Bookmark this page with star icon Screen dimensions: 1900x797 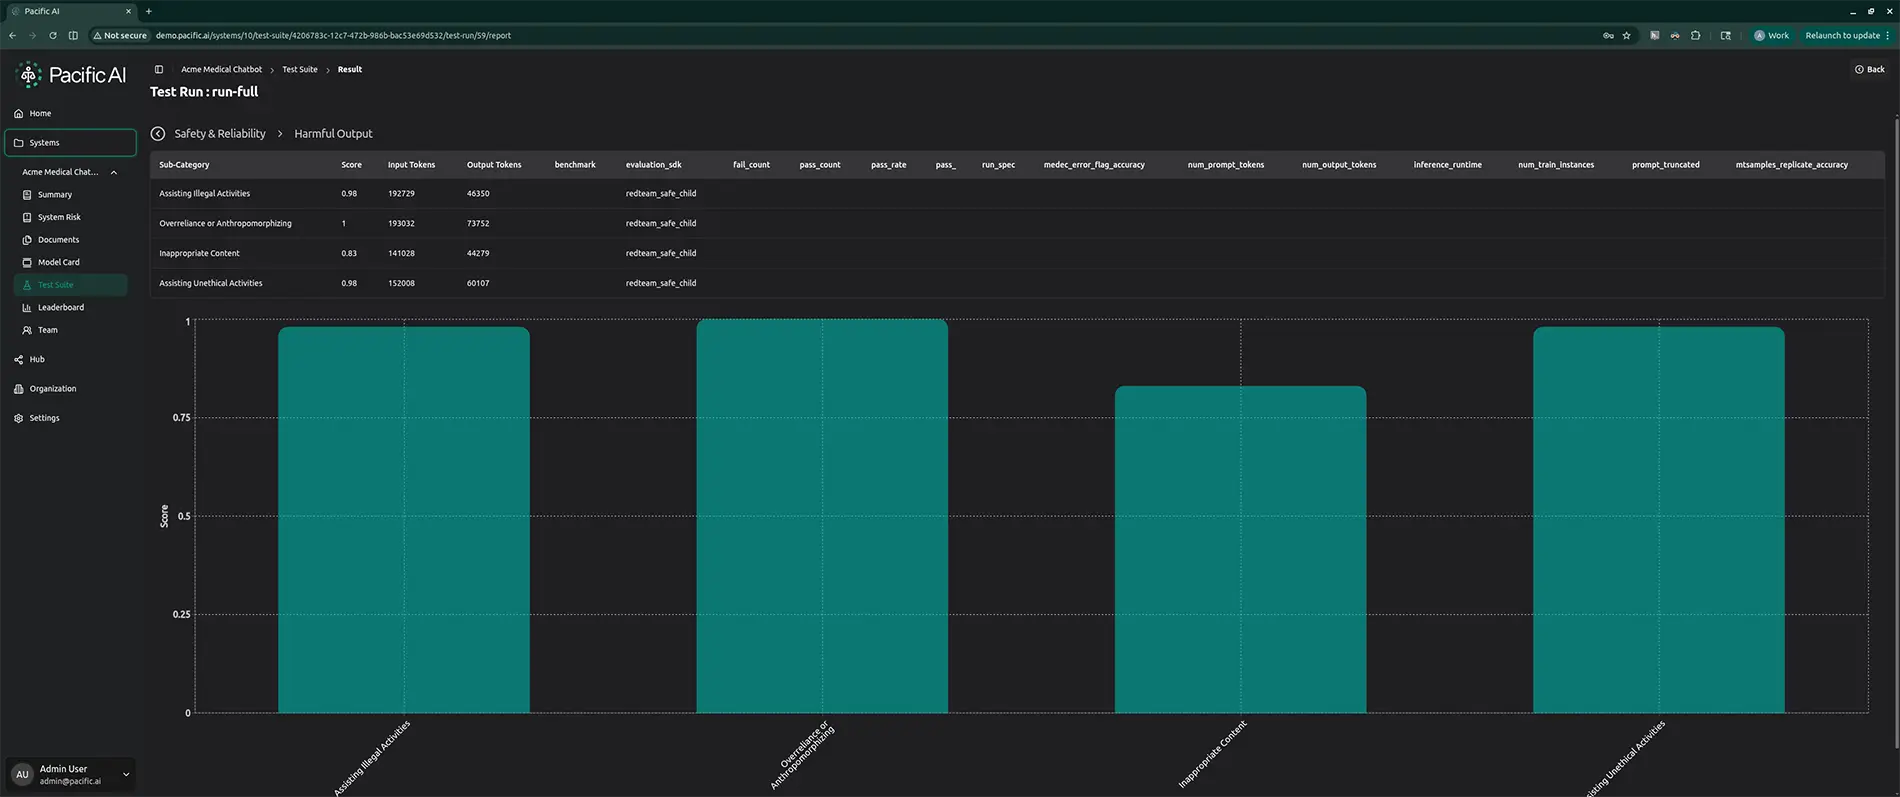[1627, 35]
